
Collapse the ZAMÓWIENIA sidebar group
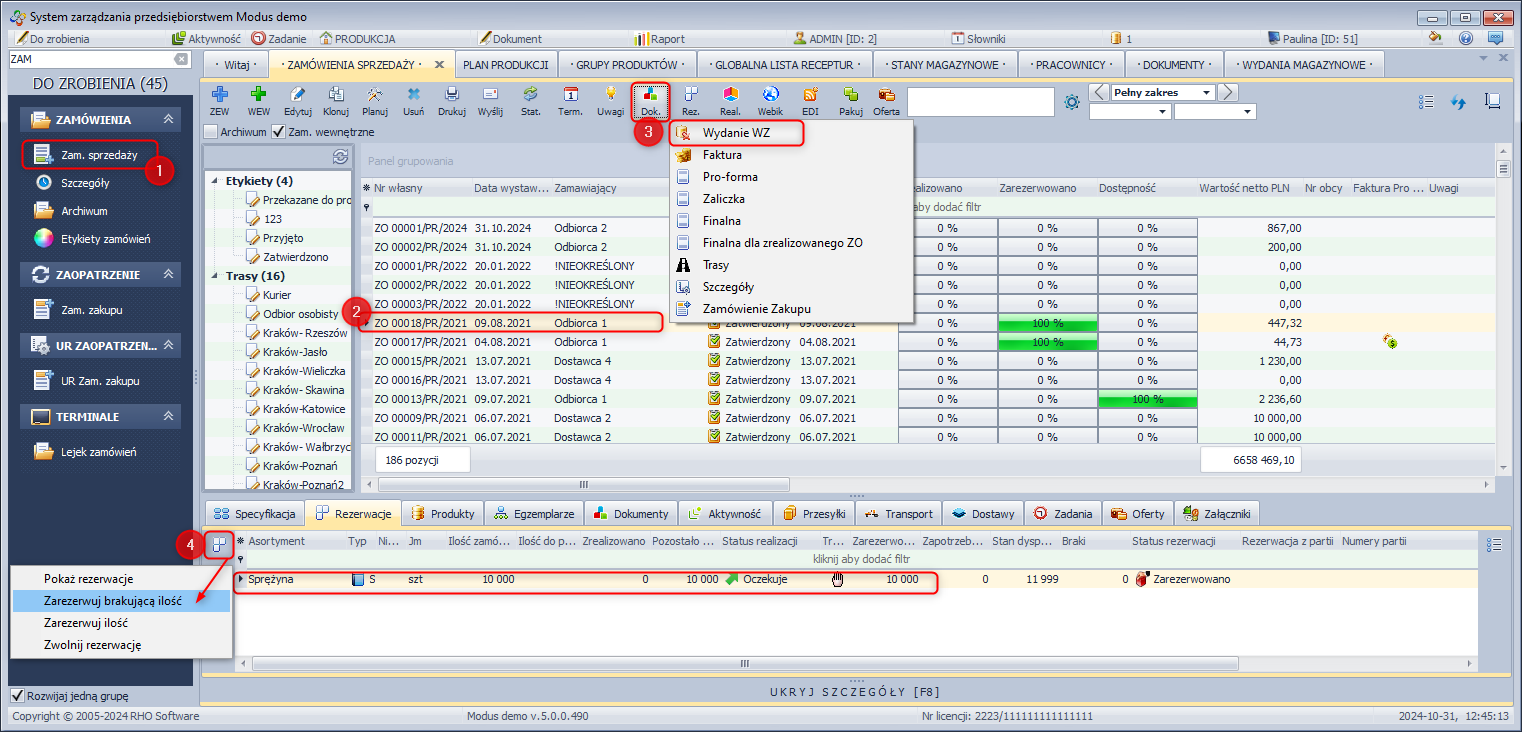169,120
